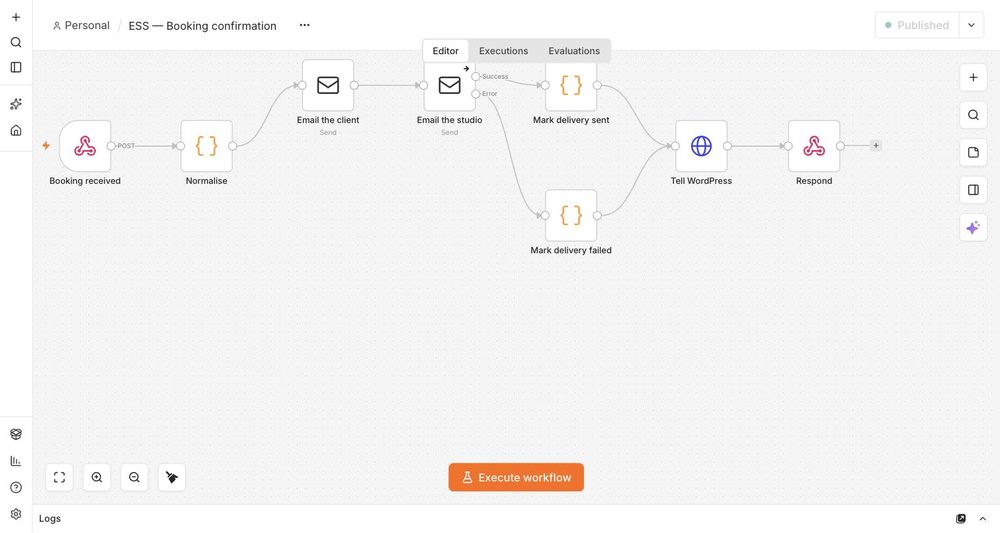The width and height of the screenshot is (1000, 533).
Task: Open the sparkle AI icon in left sidebar
Action: 16,104
